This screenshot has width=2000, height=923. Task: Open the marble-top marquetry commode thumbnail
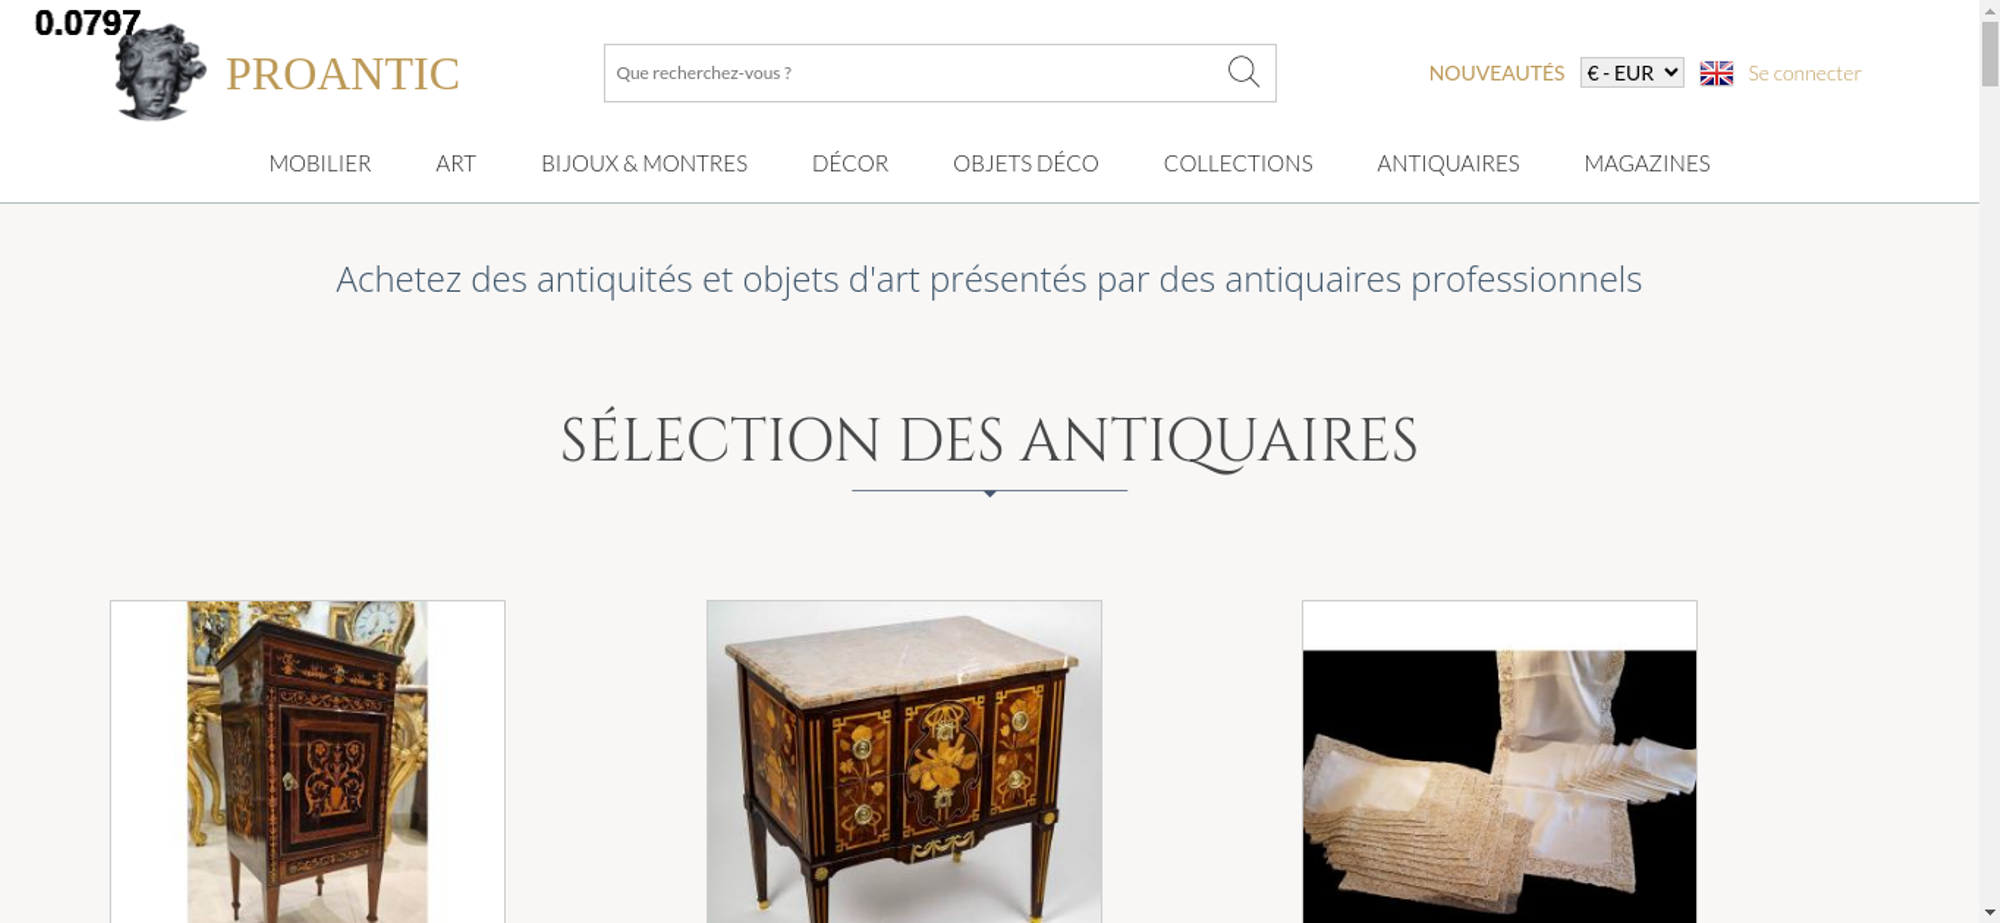904,761
